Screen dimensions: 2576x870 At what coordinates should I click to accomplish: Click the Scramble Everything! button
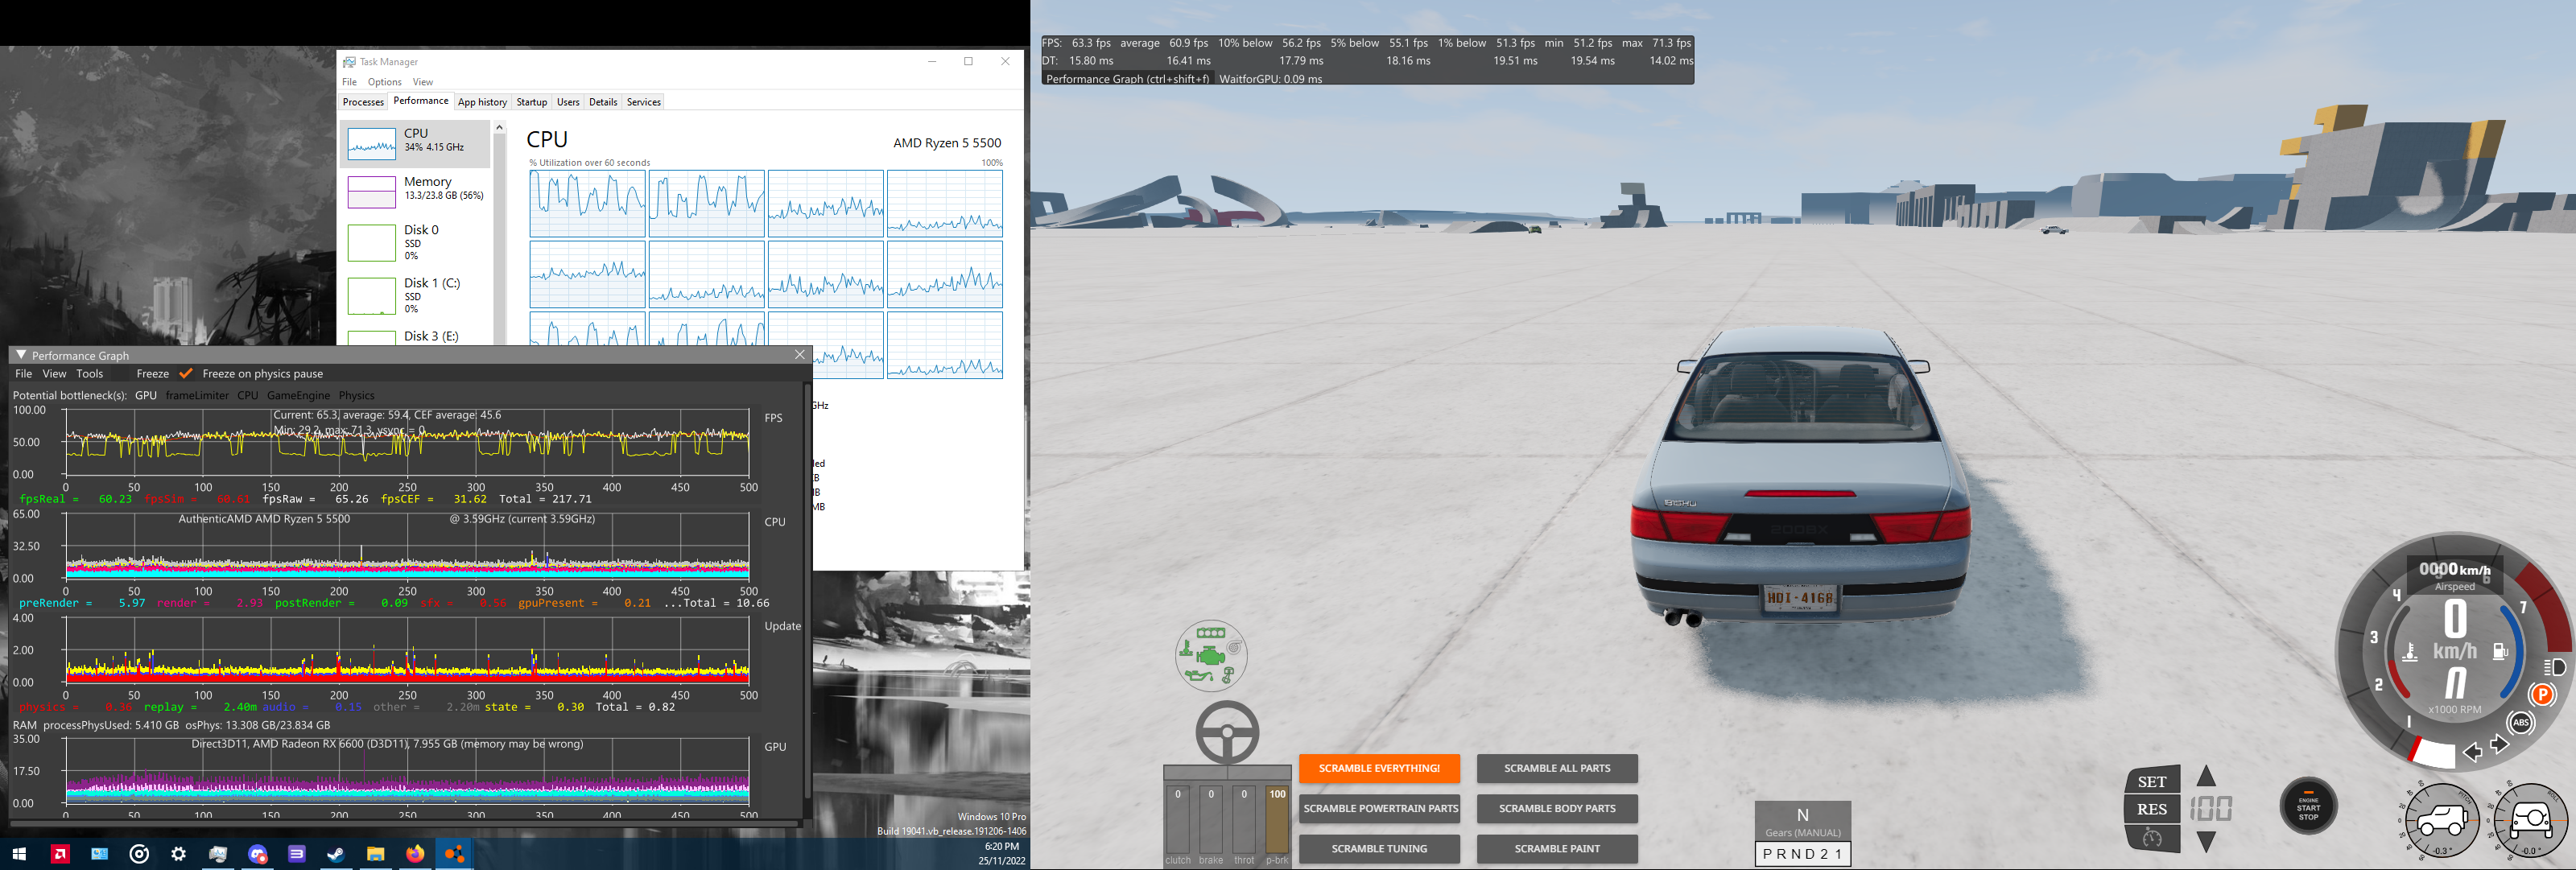pos(1379,768)
